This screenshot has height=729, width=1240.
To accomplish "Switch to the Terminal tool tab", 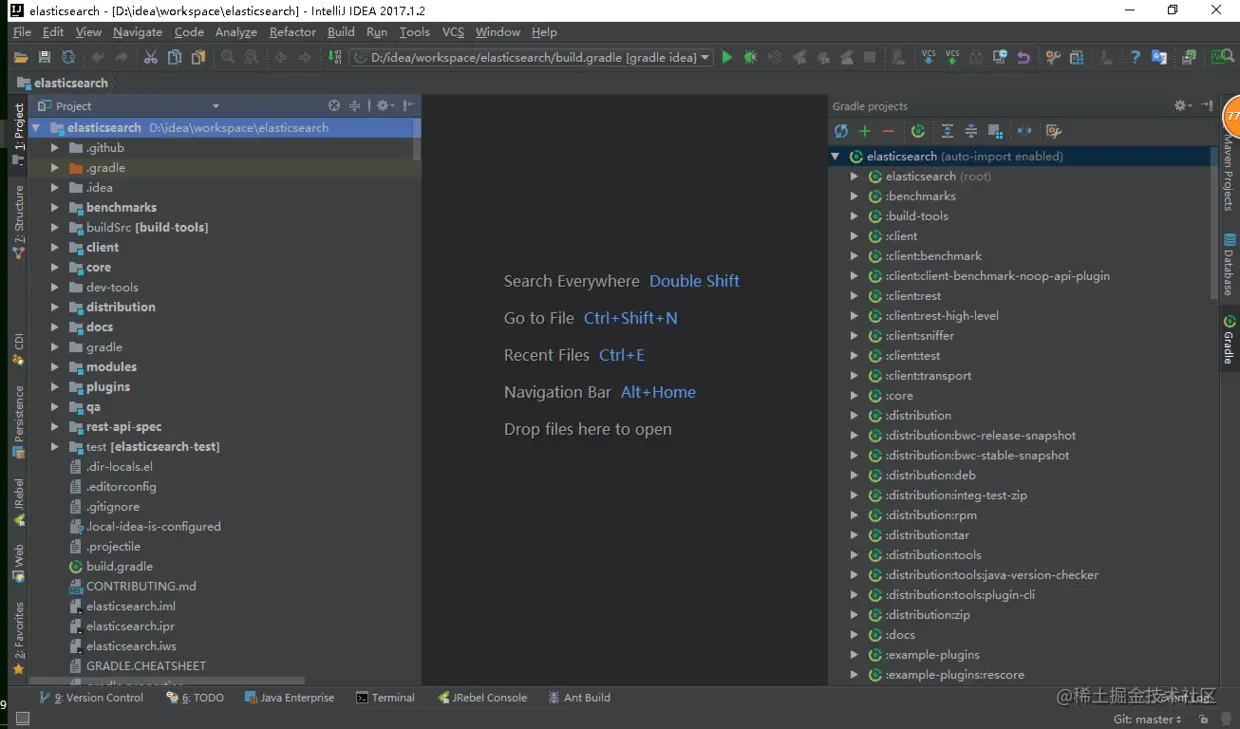I will [x=385, y=698].
